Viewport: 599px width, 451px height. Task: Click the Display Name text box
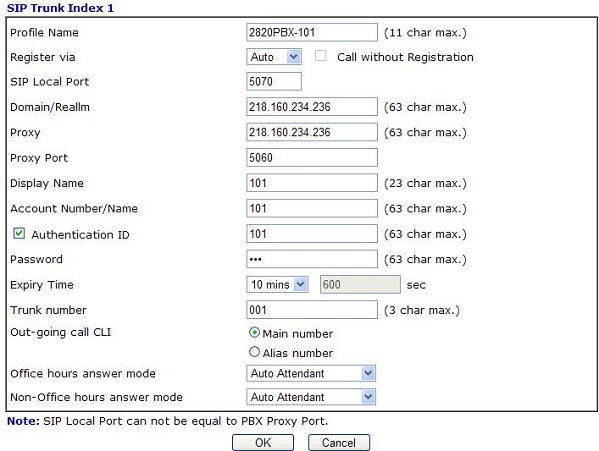pos(312,183)
